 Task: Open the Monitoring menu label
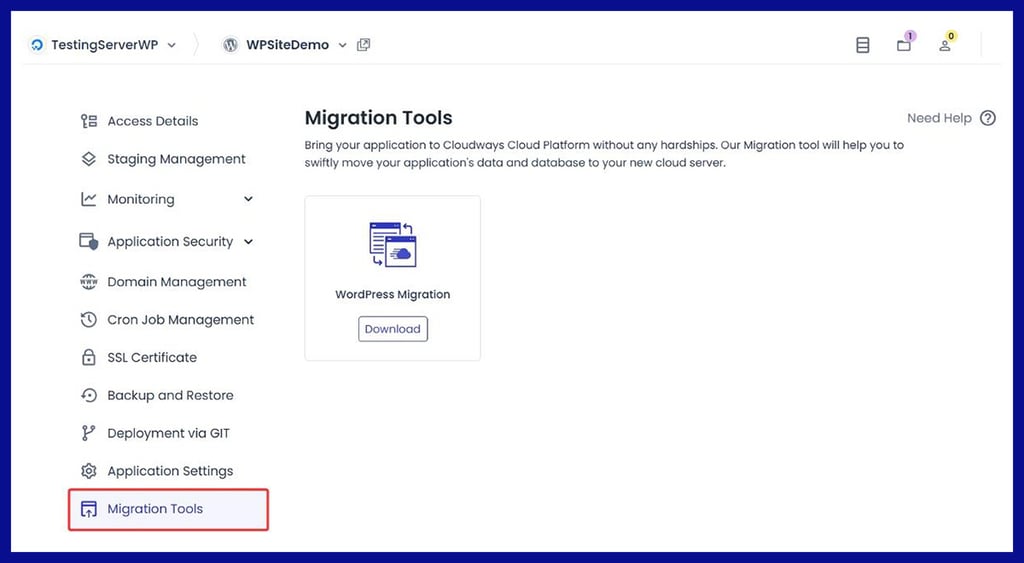point(141,199)
